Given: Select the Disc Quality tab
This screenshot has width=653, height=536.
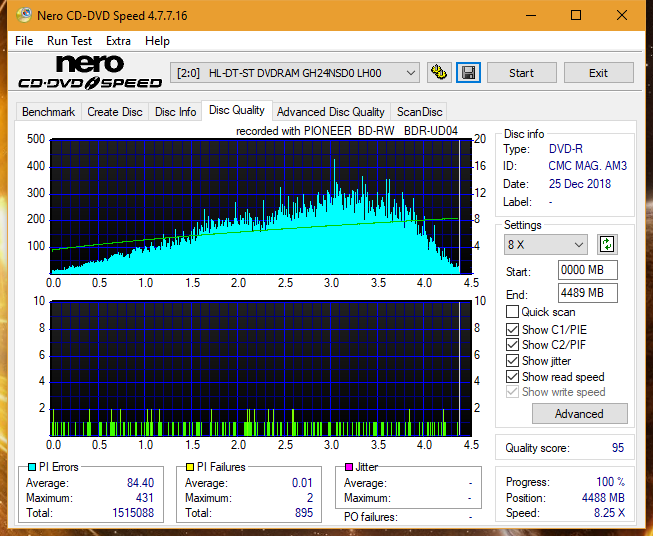Looking at the screenshot, I should (x=237, y=110).
